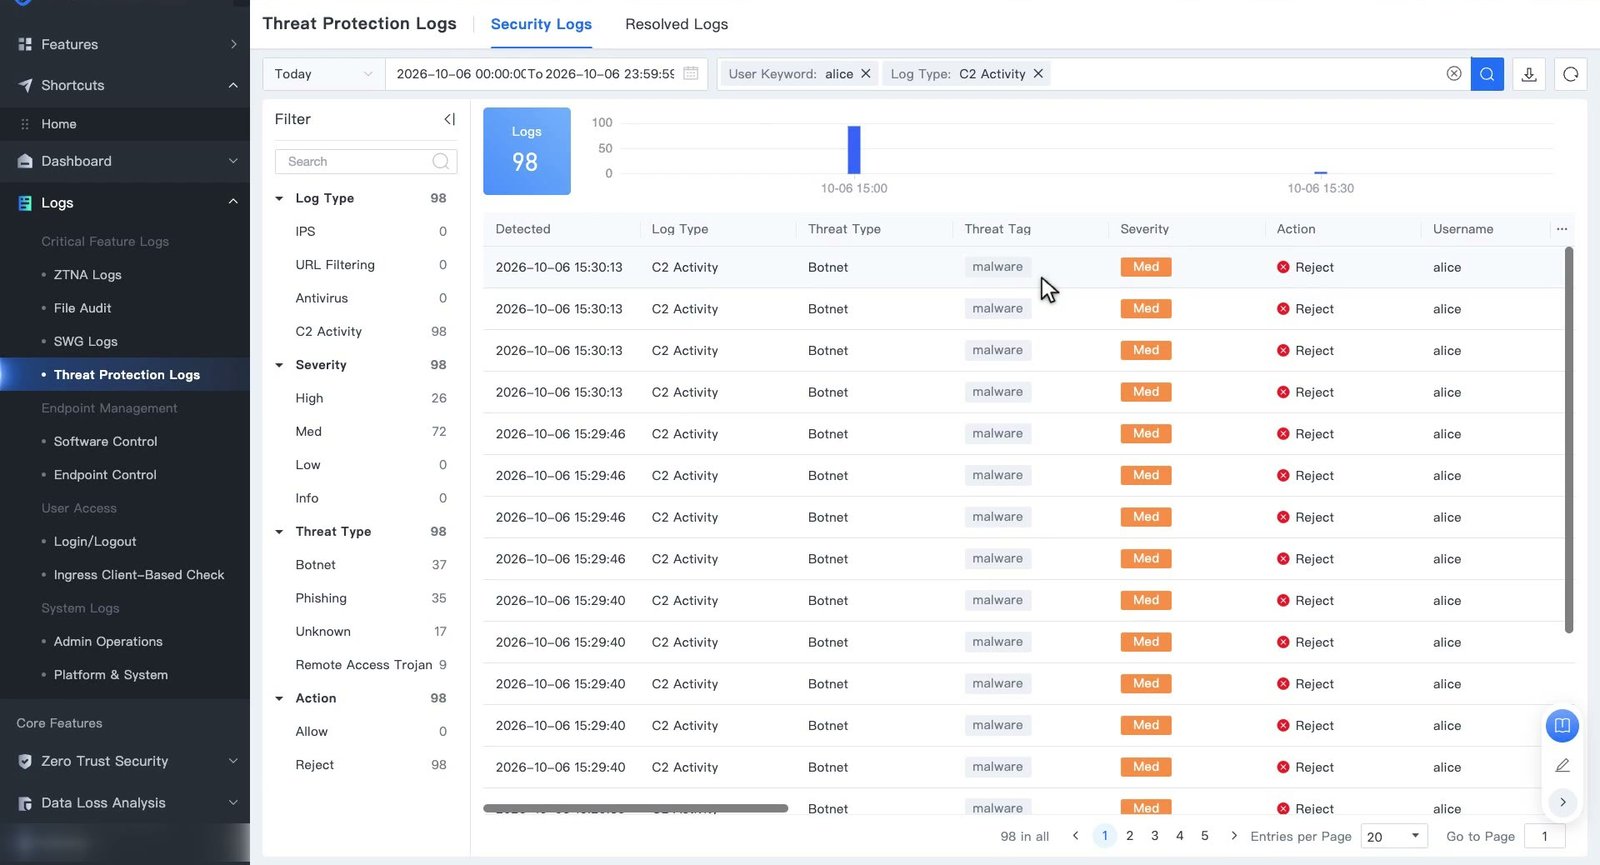Viewport: 1600px width, 865px height.
Task: Expand the floating panel arrow button
Action: point(1562,802)
